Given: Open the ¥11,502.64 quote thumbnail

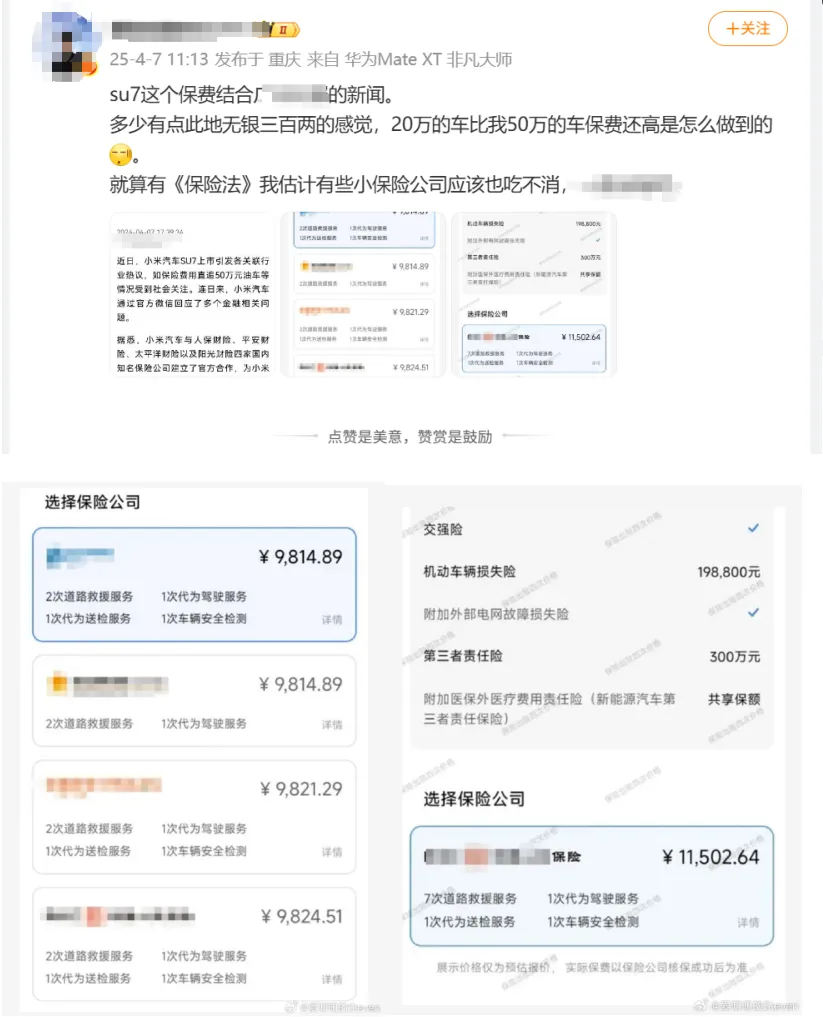Looking at the screenshot, I should [x=534, y=295].
